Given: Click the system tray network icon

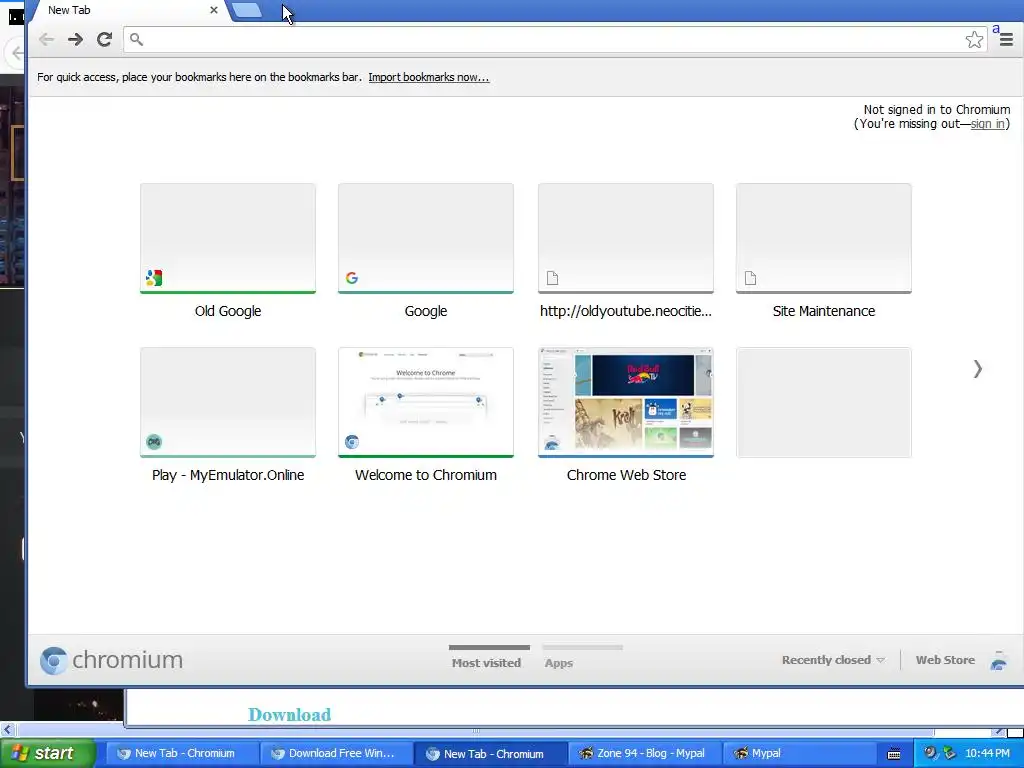Looking at the screenshot, I should pyautogui.click(x=949, y=753).
